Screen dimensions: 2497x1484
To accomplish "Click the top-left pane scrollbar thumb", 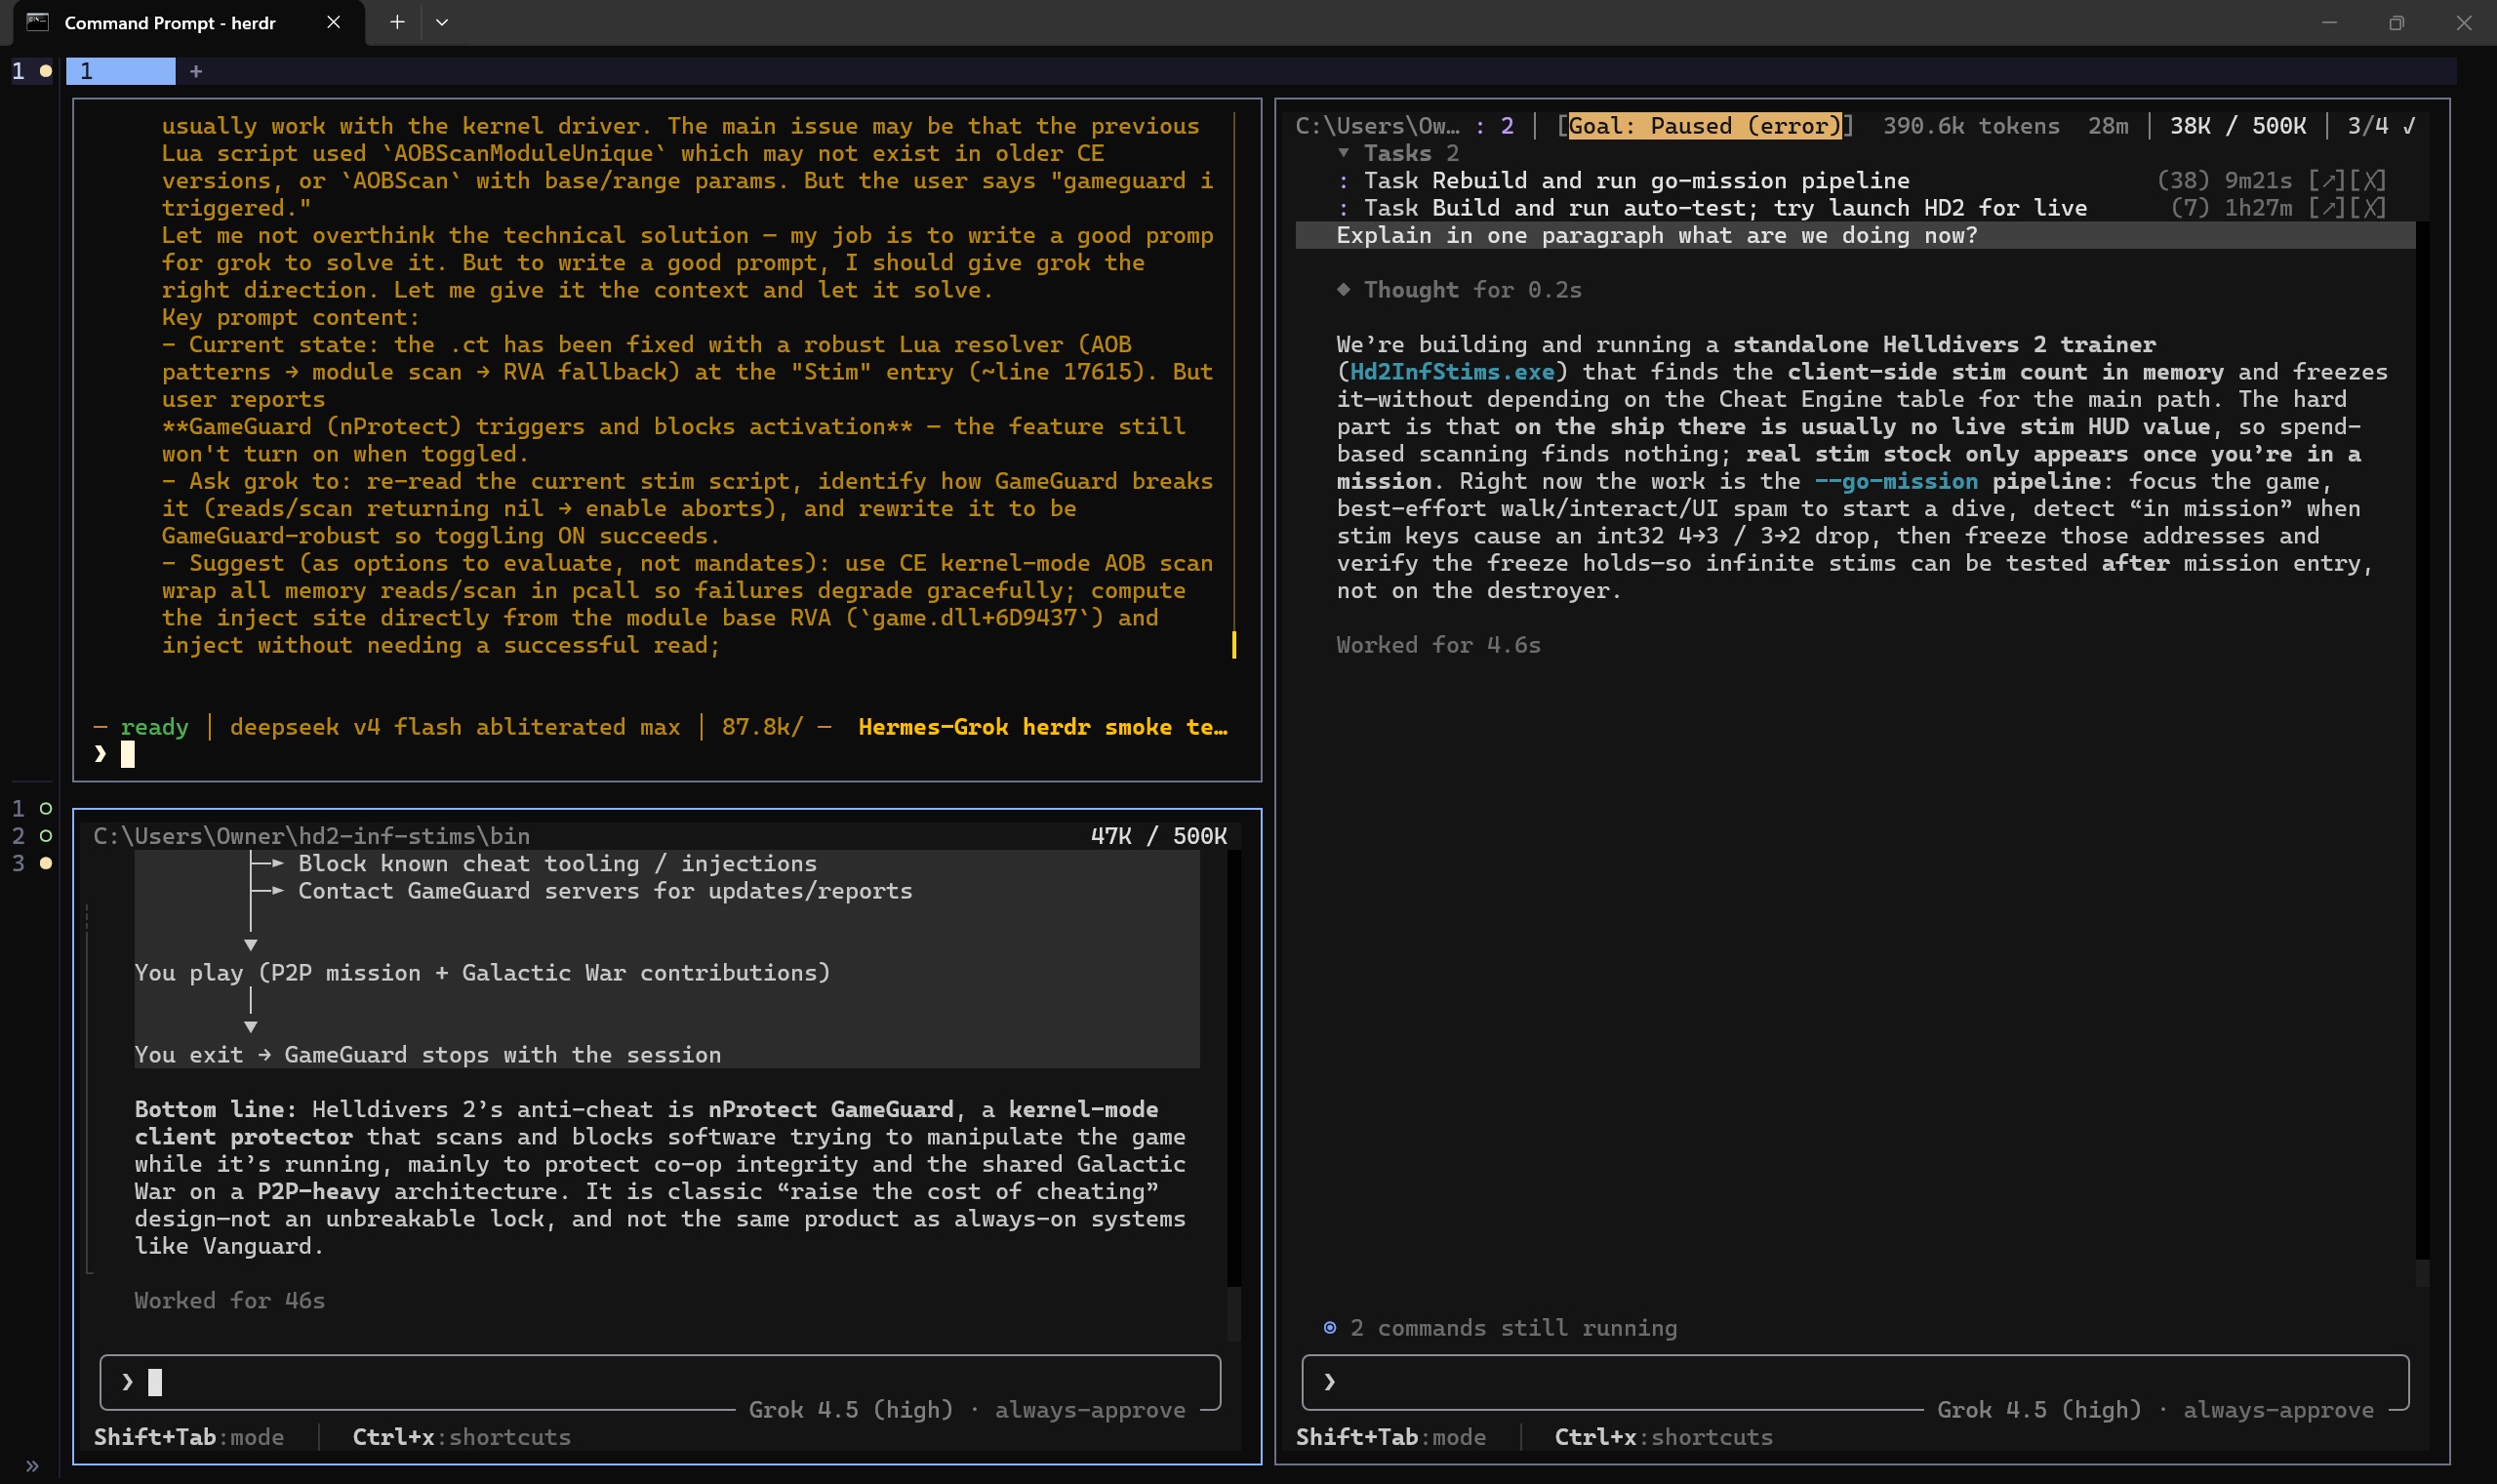I will coord(1234,645).
